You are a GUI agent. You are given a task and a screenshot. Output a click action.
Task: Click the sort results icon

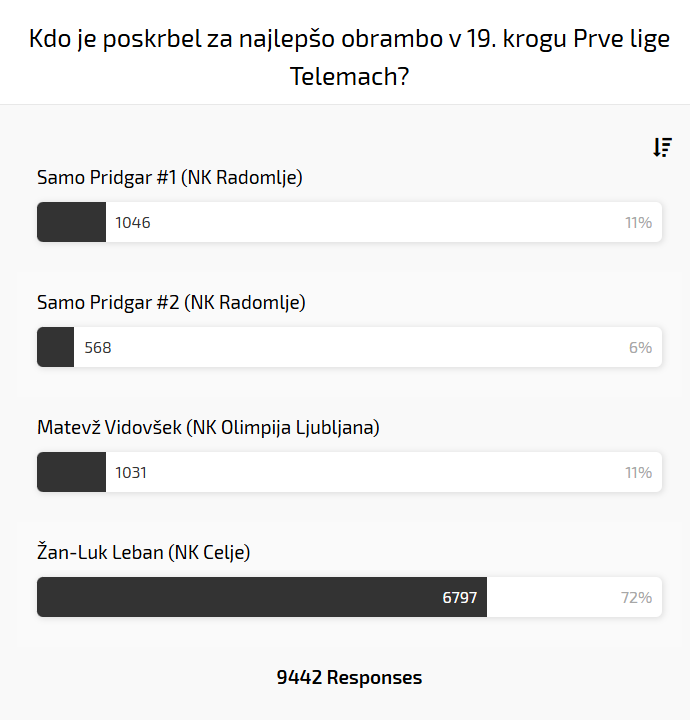(662, 148)
